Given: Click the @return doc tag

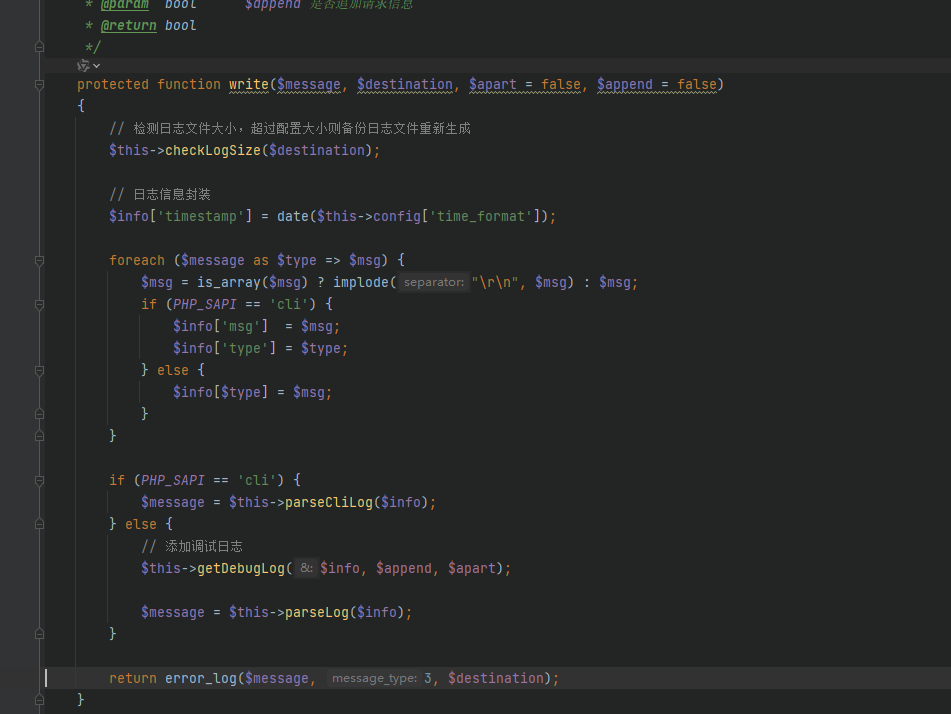Looking at the screenshot, I should pyautogui.click(x=128, y=25).
